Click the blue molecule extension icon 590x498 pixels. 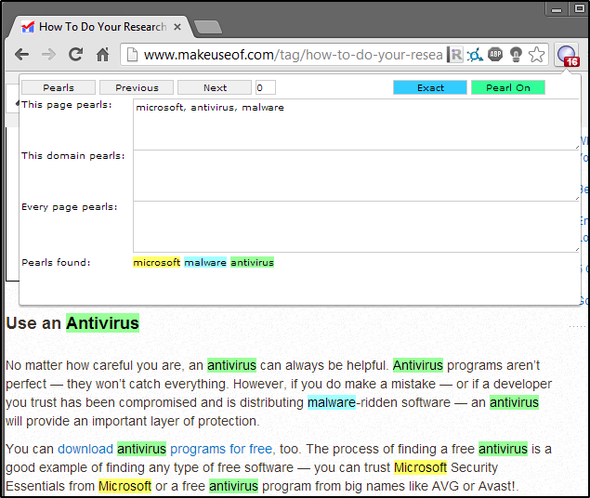475,55
